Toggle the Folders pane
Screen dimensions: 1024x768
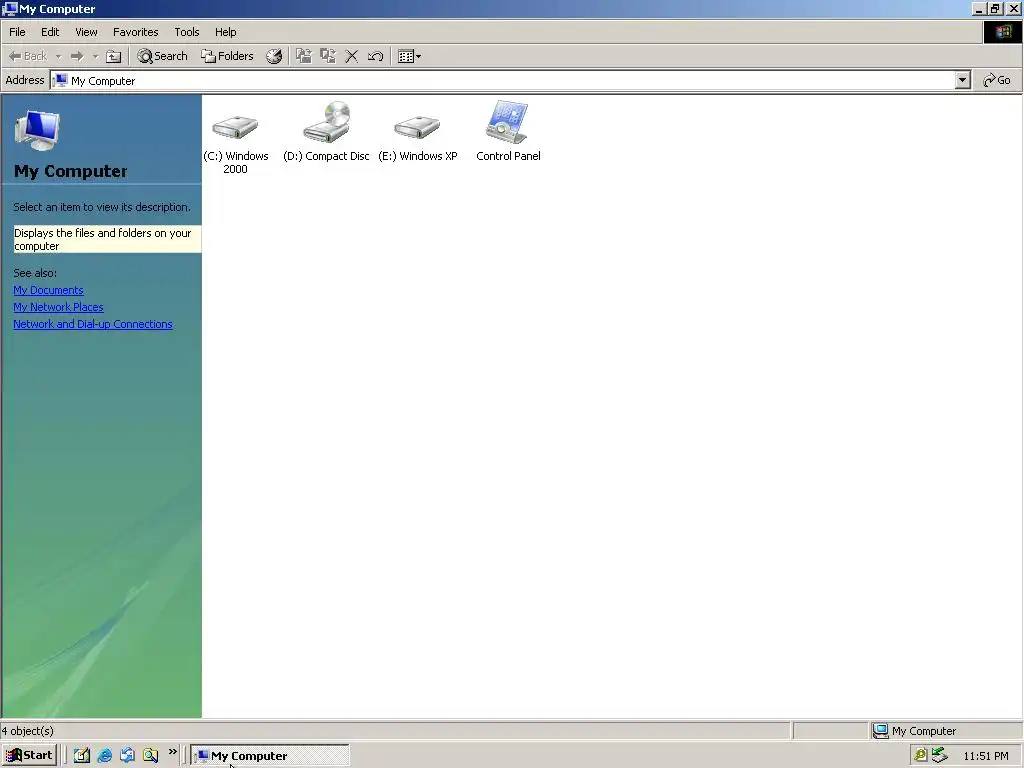(x=227, y=56)
